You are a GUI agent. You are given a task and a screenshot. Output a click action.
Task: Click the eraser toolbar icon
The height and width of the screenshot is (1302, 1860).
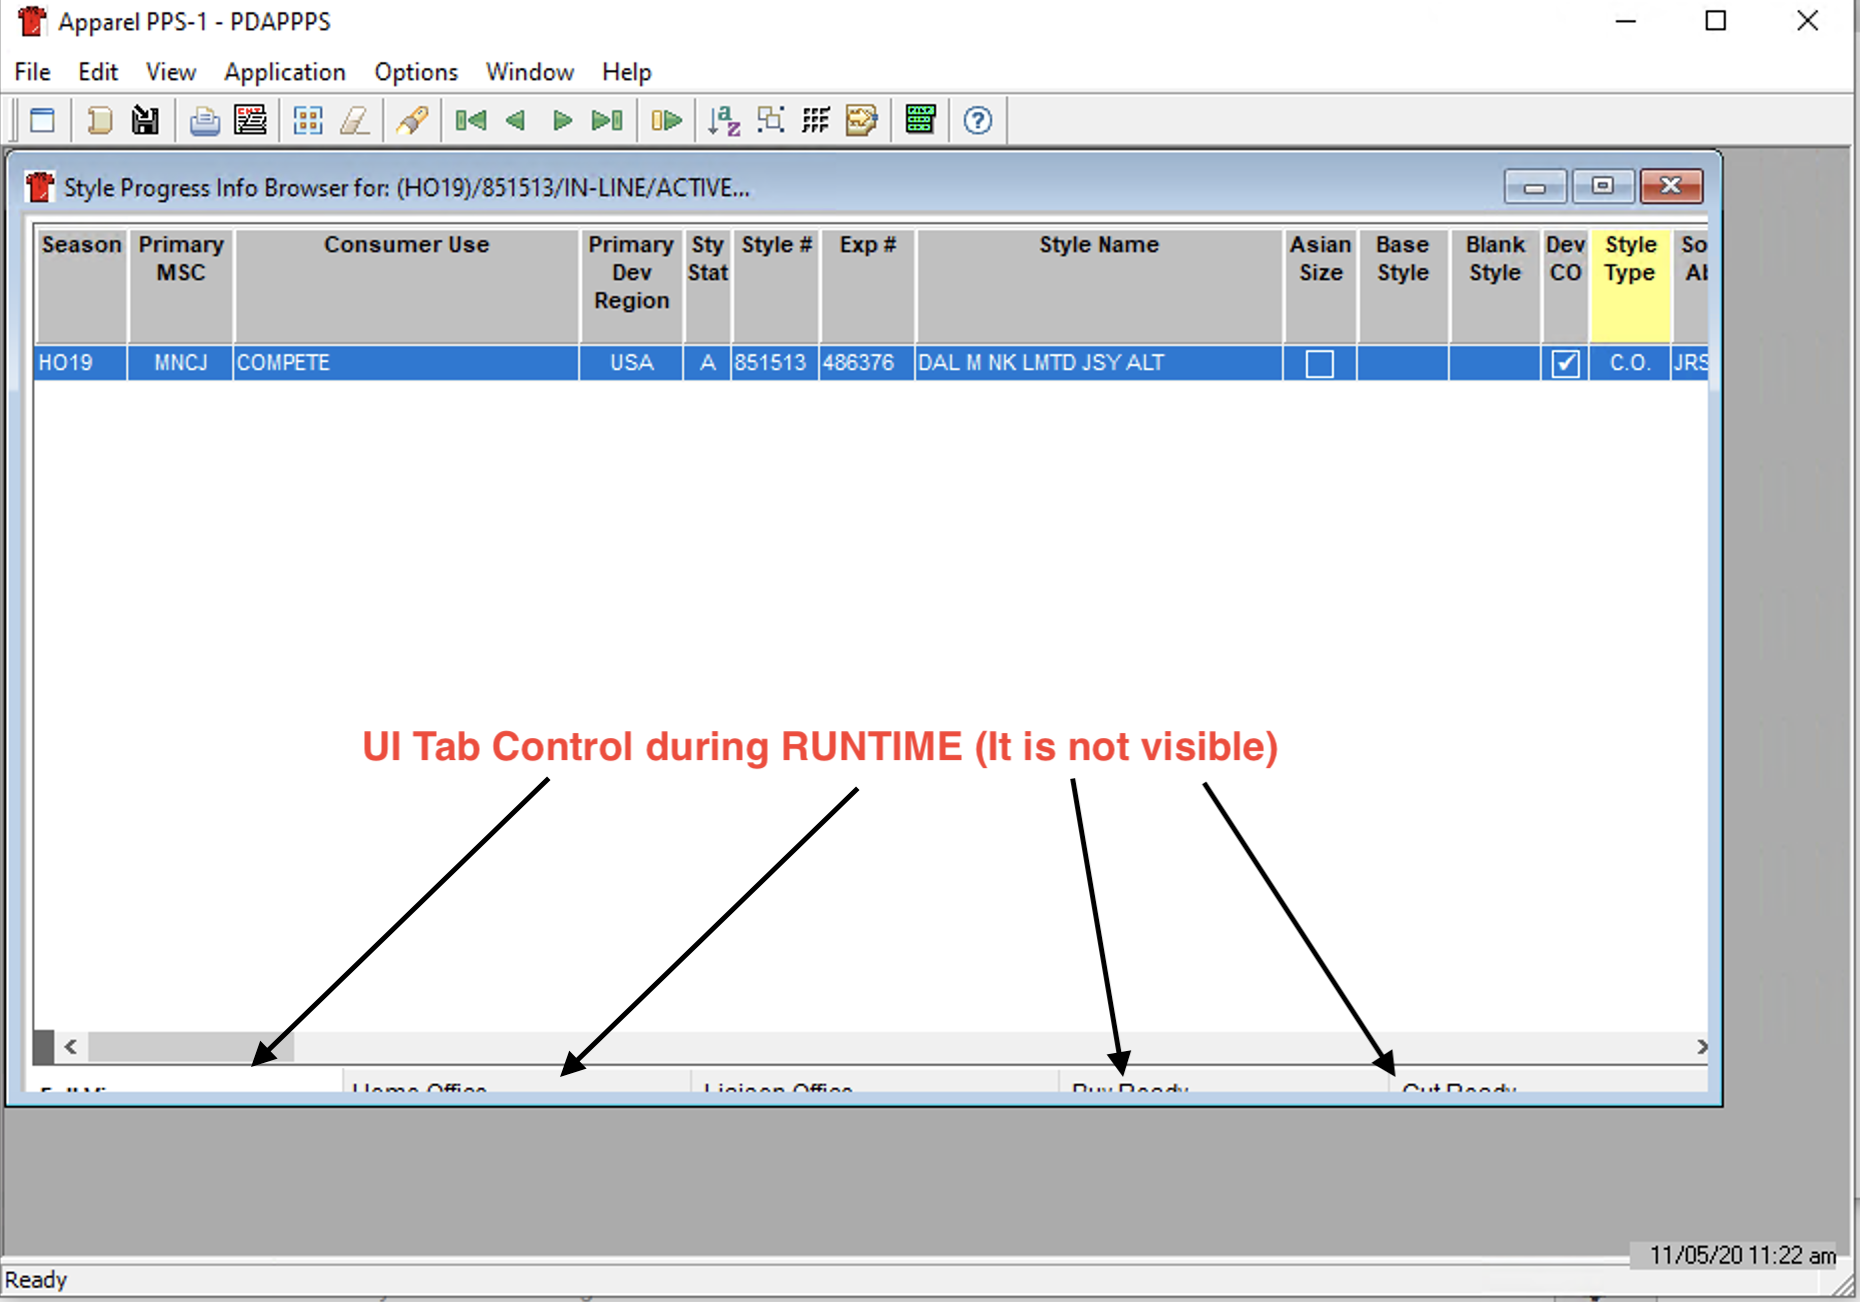354,121
